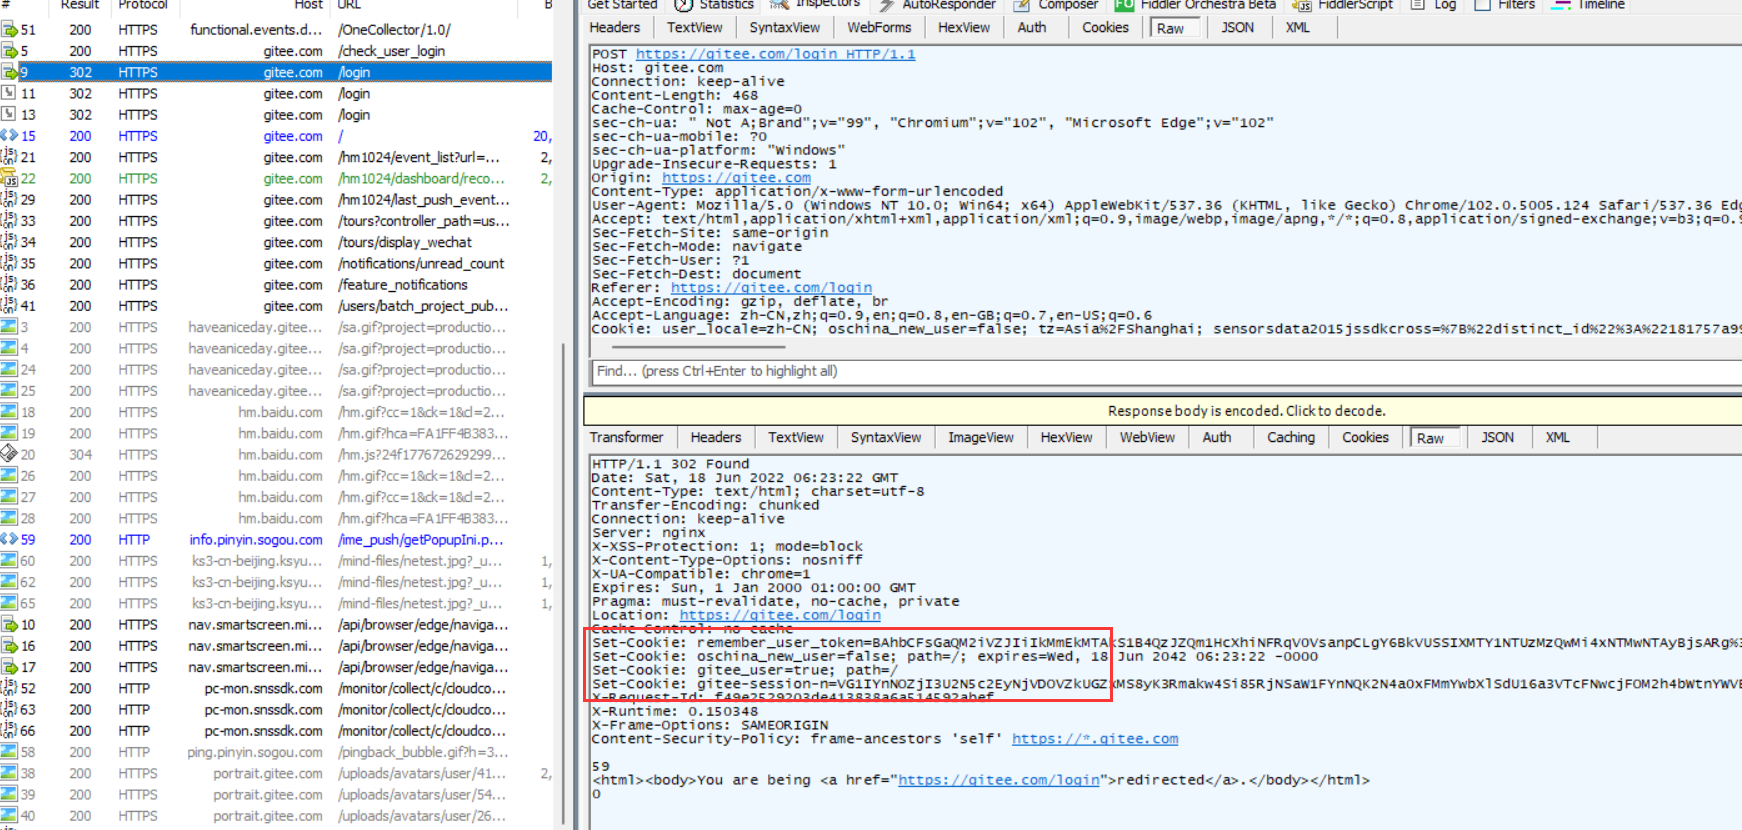Click the request icon of session 10
The width and height of the screenshot is (1742, 830).
point(10,624)
